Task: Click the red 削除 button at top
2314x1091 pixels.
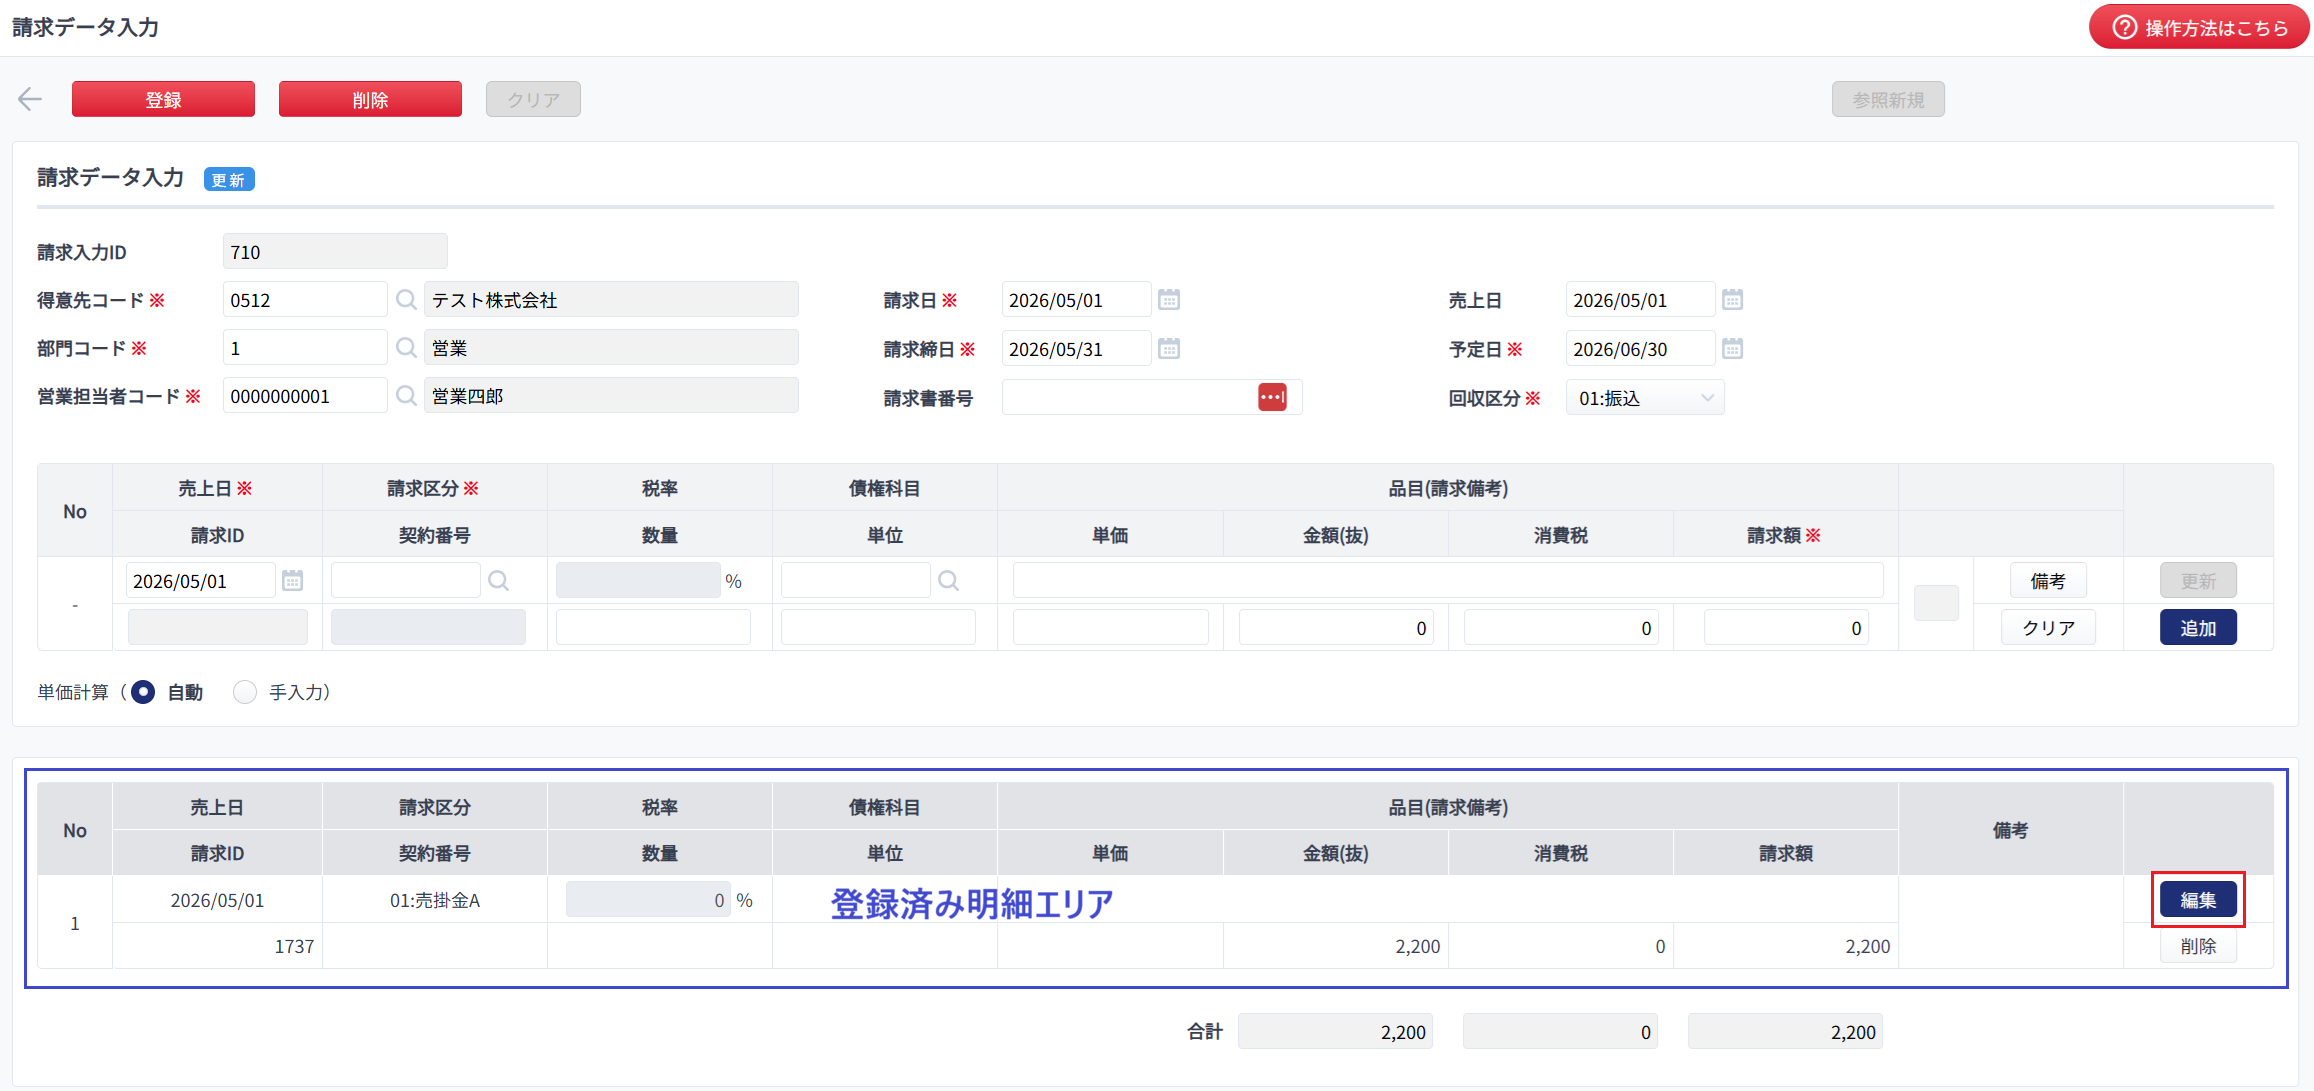Action: tap(370, 99)
